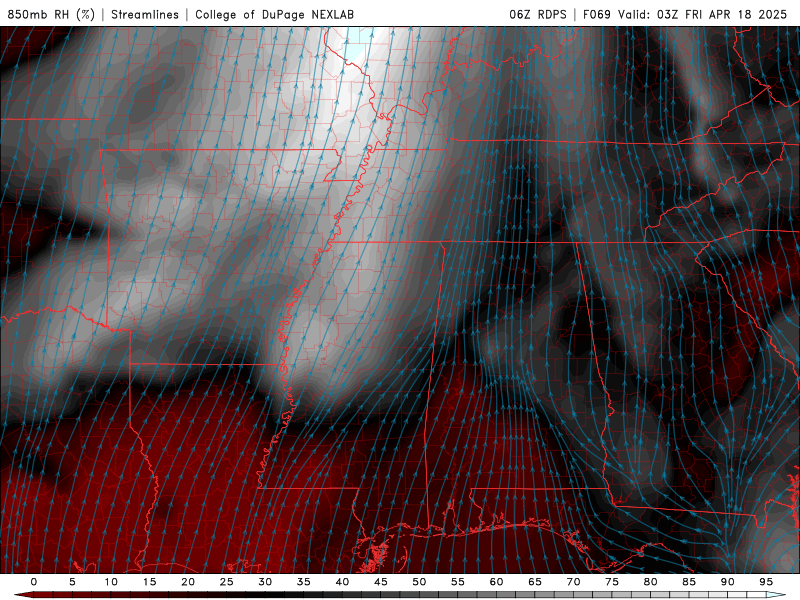Select the 95 value on the colorbar

(x=766, y=582)
